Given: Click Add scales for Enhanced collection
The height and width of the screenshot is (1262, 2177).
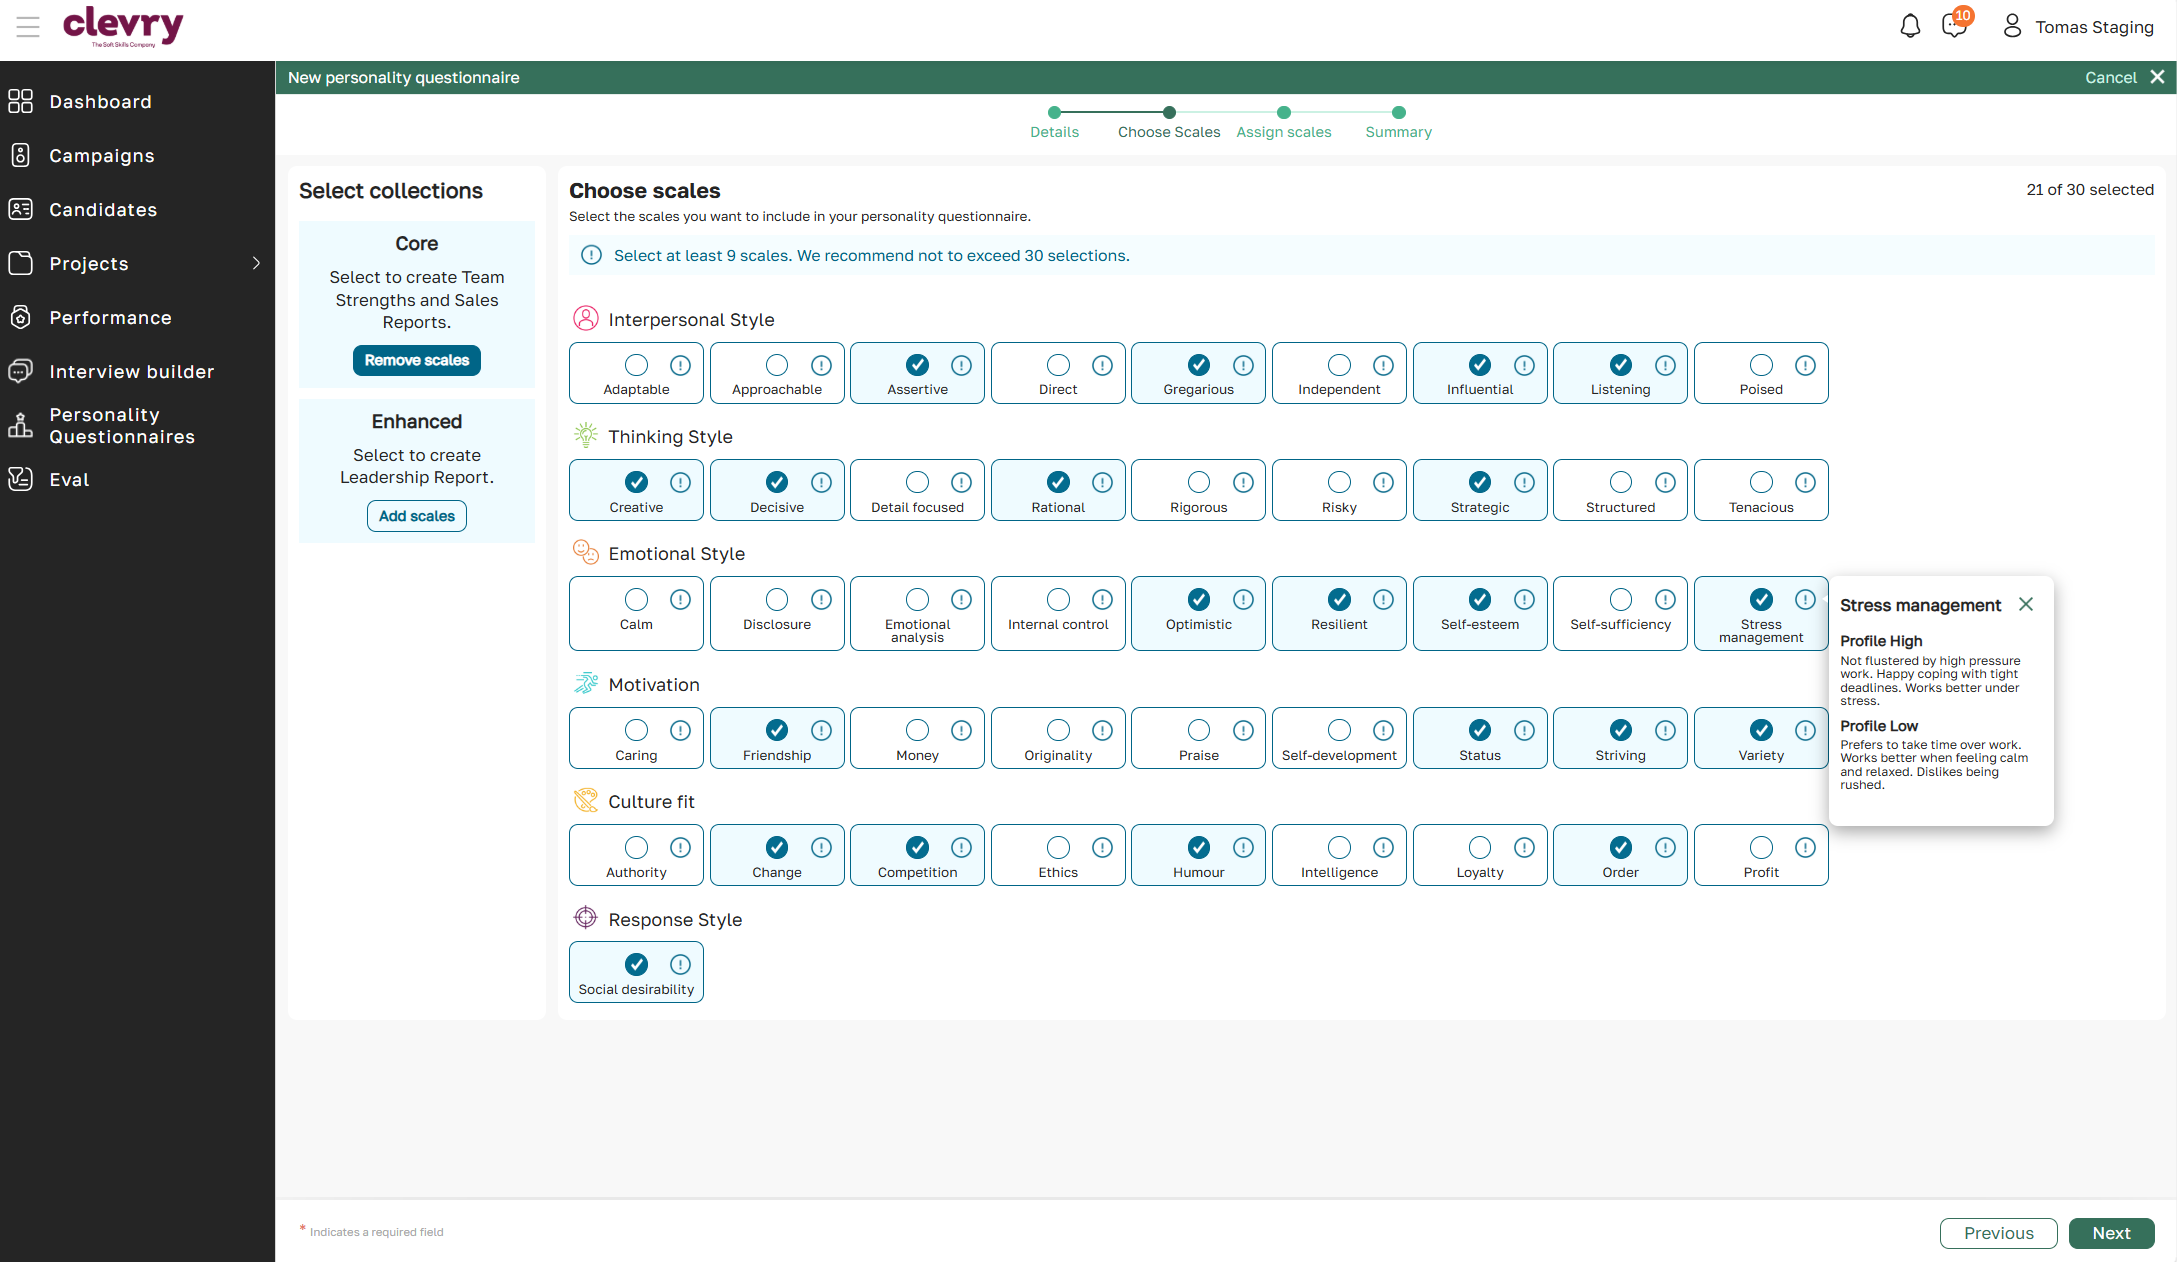Looking at the screenshot, I should pyautogui.click(x=416, y=516).
